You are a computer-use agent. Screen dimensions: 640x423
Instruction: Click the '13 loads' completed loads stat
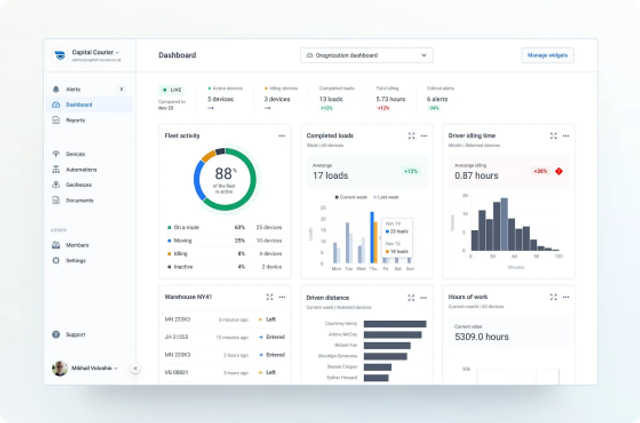click(331, 99)
